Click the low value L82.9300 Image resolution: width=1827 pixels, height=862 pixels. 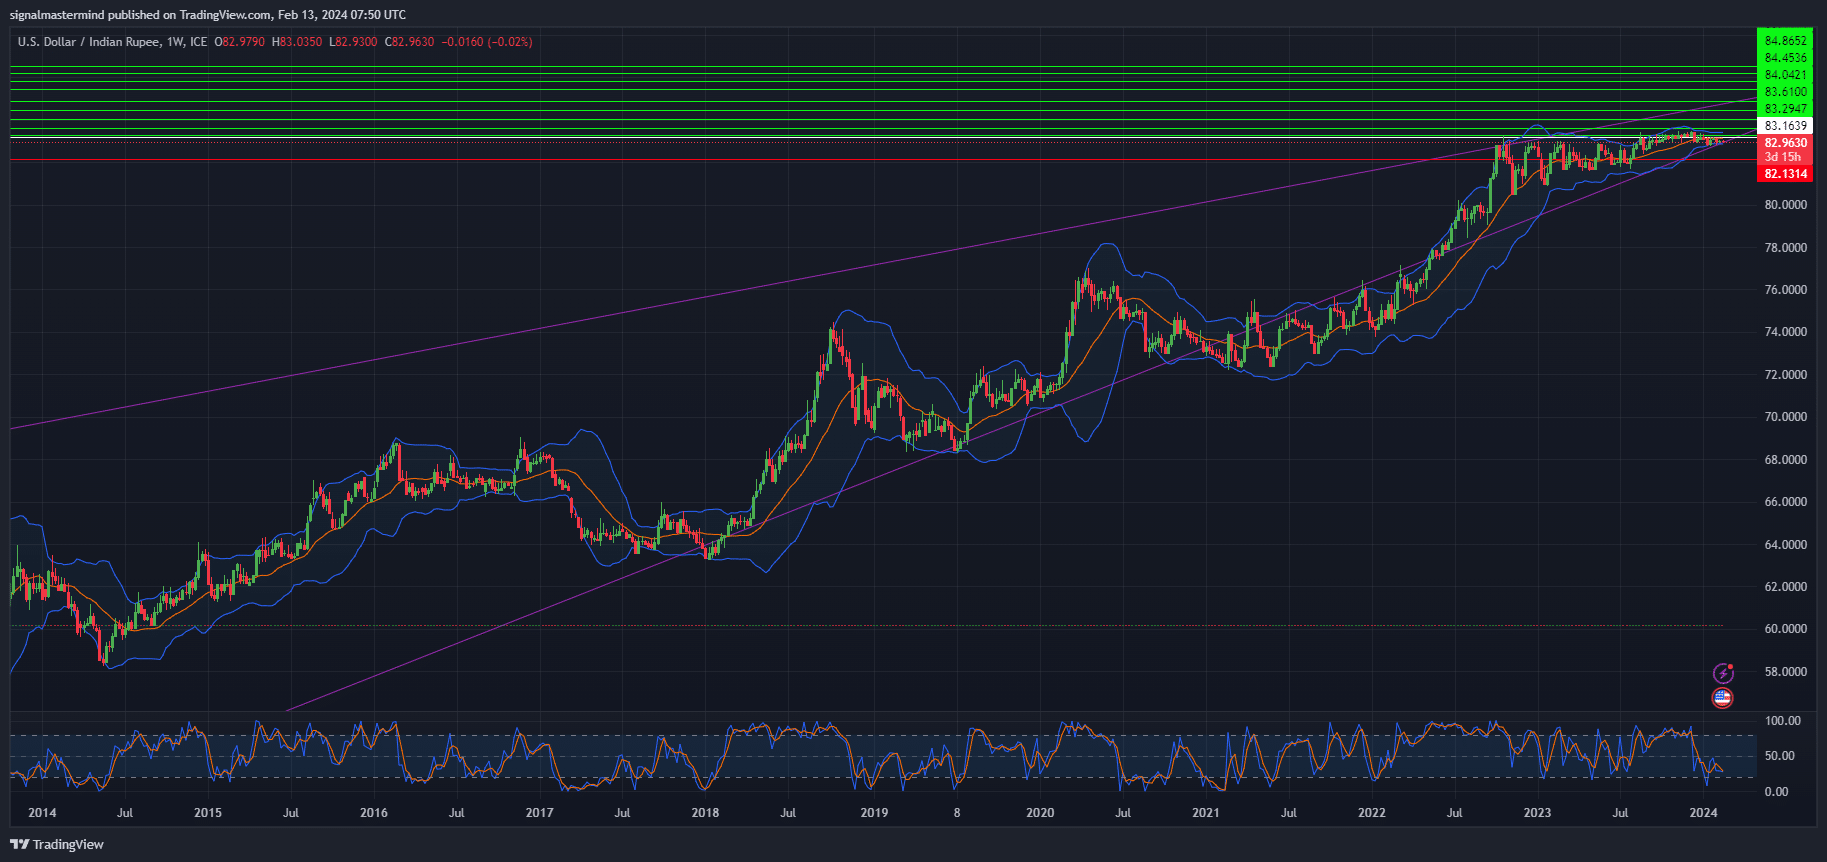[353, 42]
